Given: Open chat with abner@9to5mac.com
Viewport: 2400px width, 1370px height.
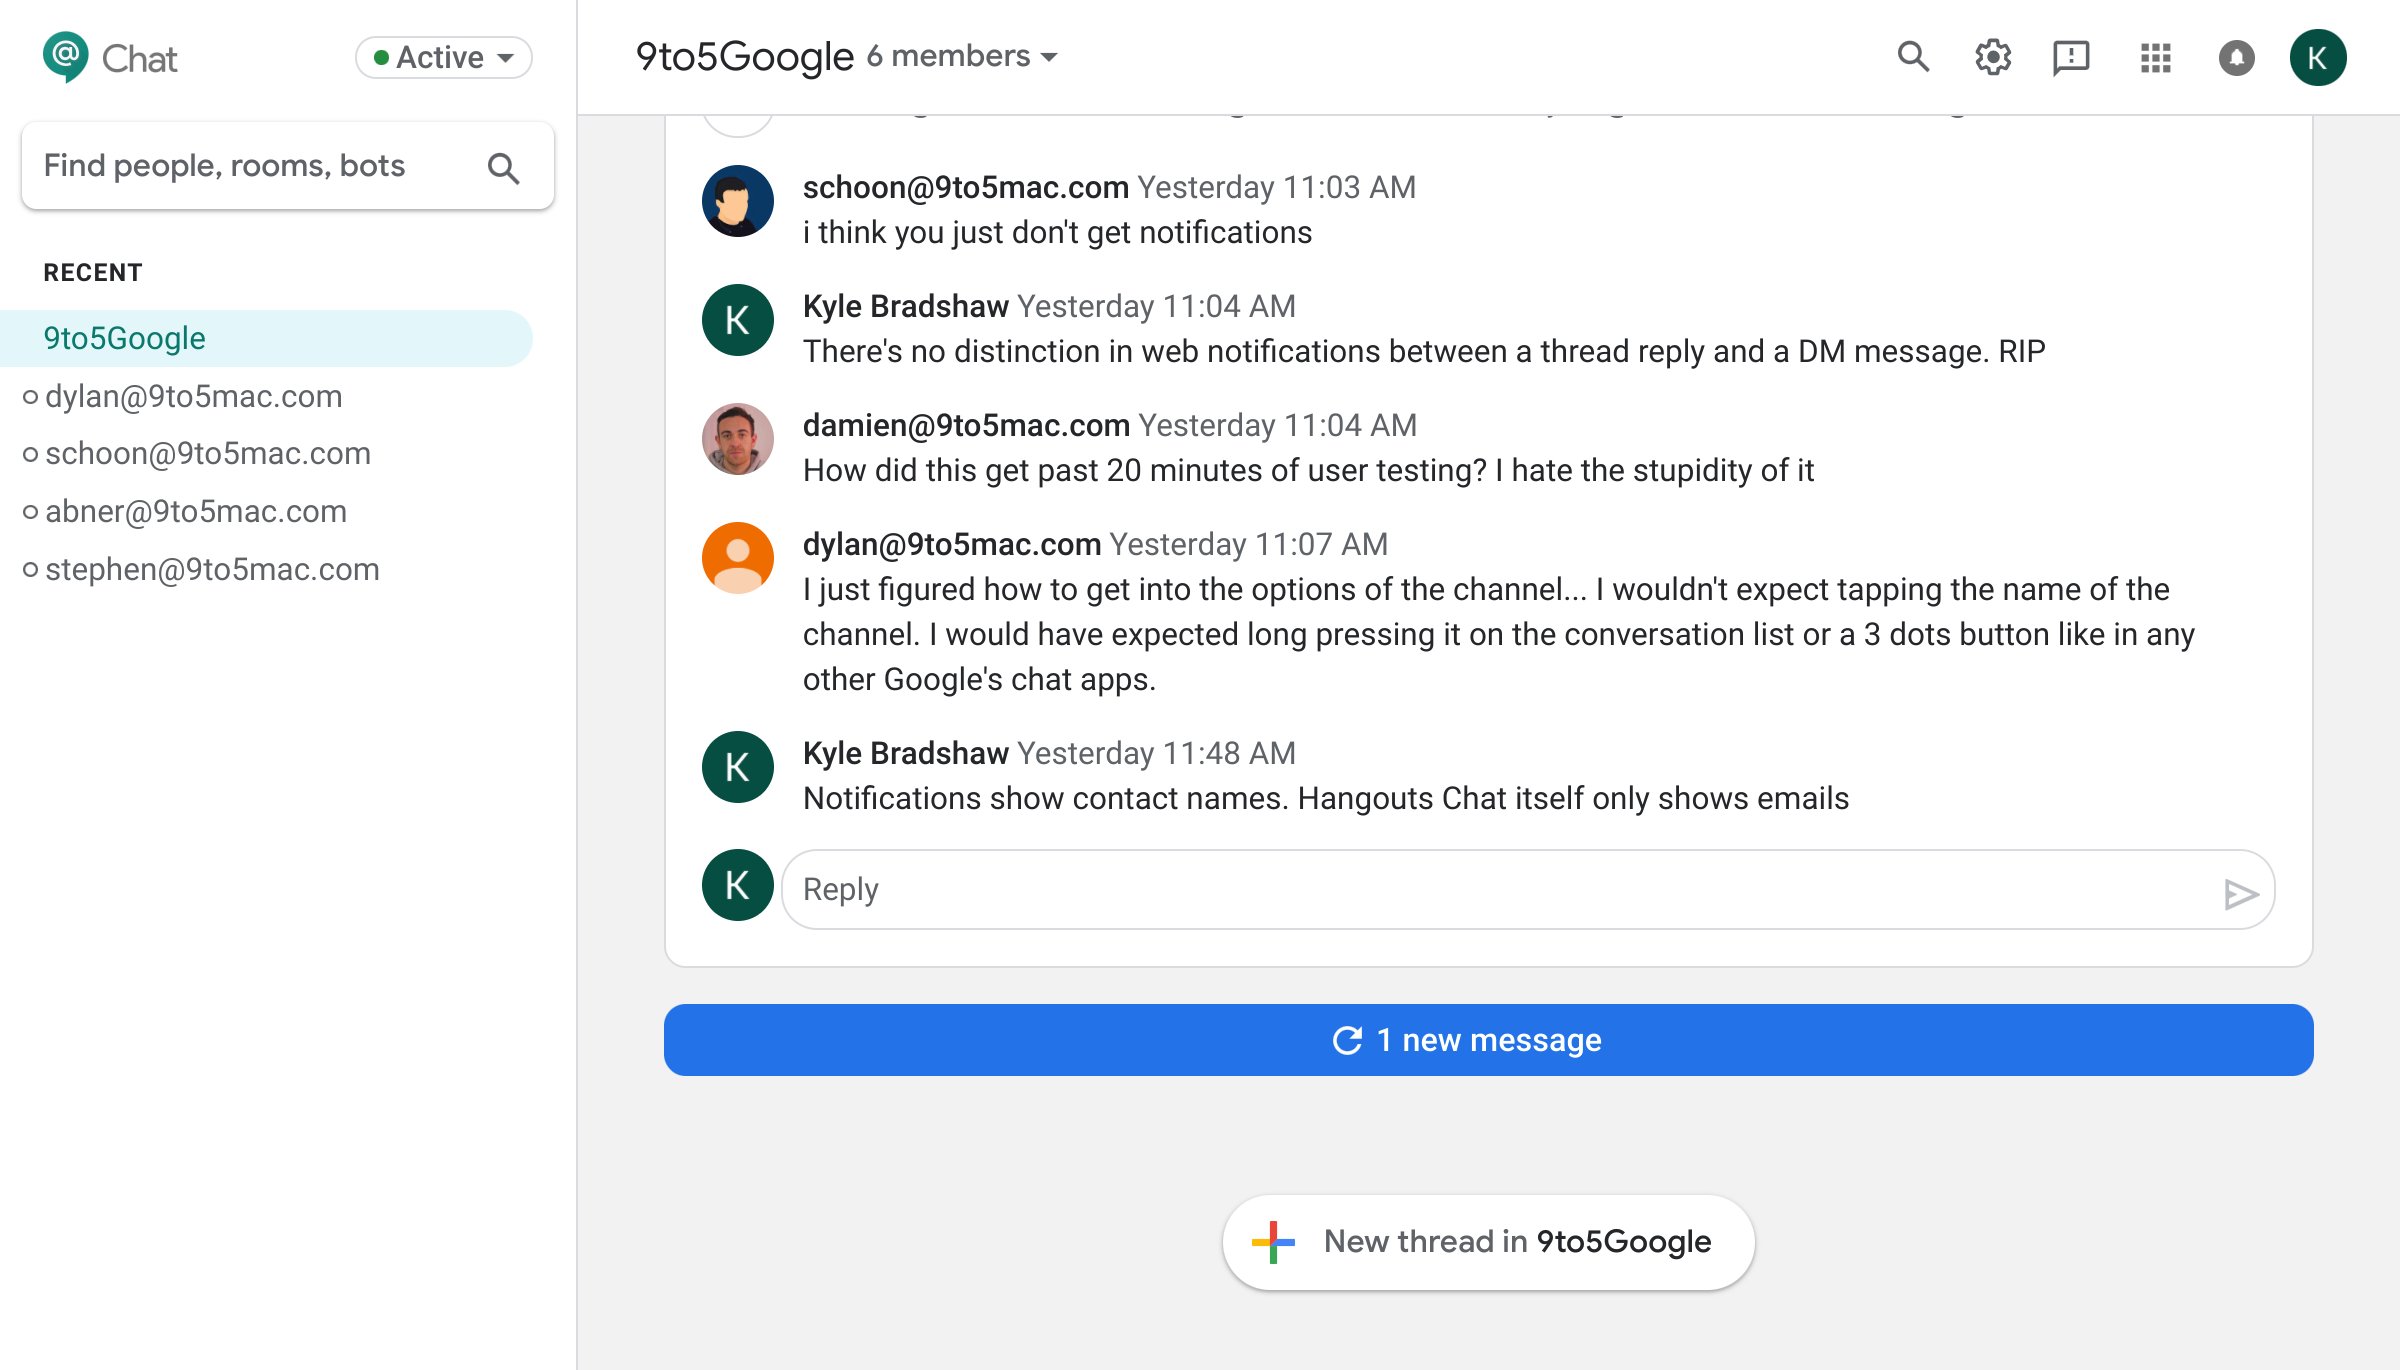Looking at the screenshot, I should pyautogui.click(x=196, y=511).
